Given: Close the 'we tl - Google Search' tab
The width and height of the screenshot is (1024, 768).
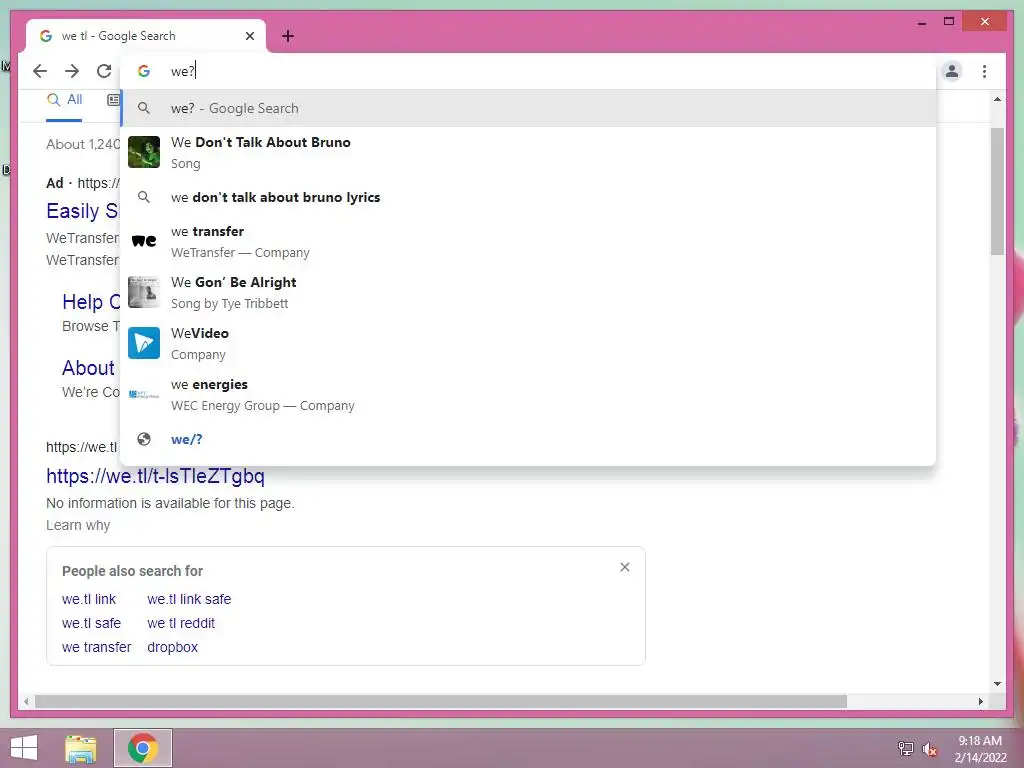Looking at the screenshot, I should tap(249, 36).
